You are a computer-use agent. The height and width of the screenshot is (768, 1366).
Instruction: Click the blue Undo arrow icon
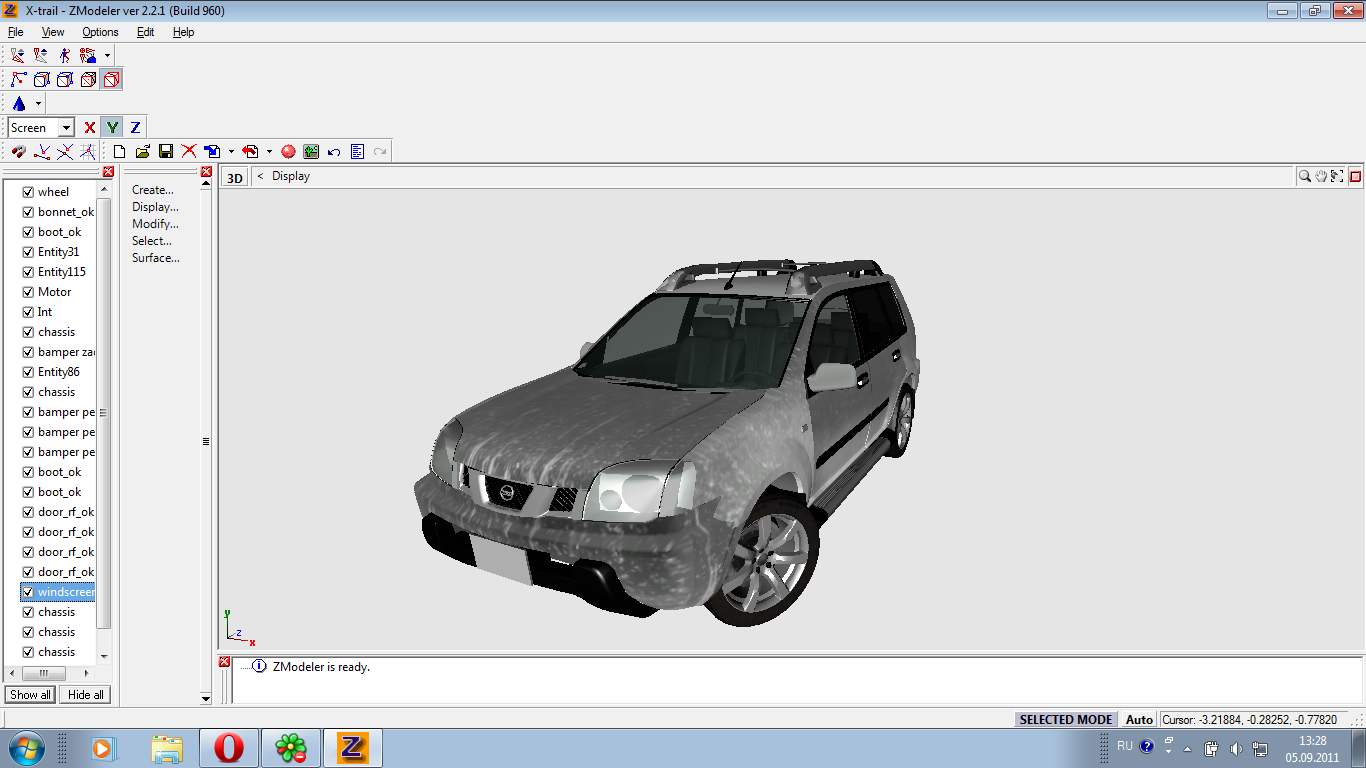click(x=334, y=152)
